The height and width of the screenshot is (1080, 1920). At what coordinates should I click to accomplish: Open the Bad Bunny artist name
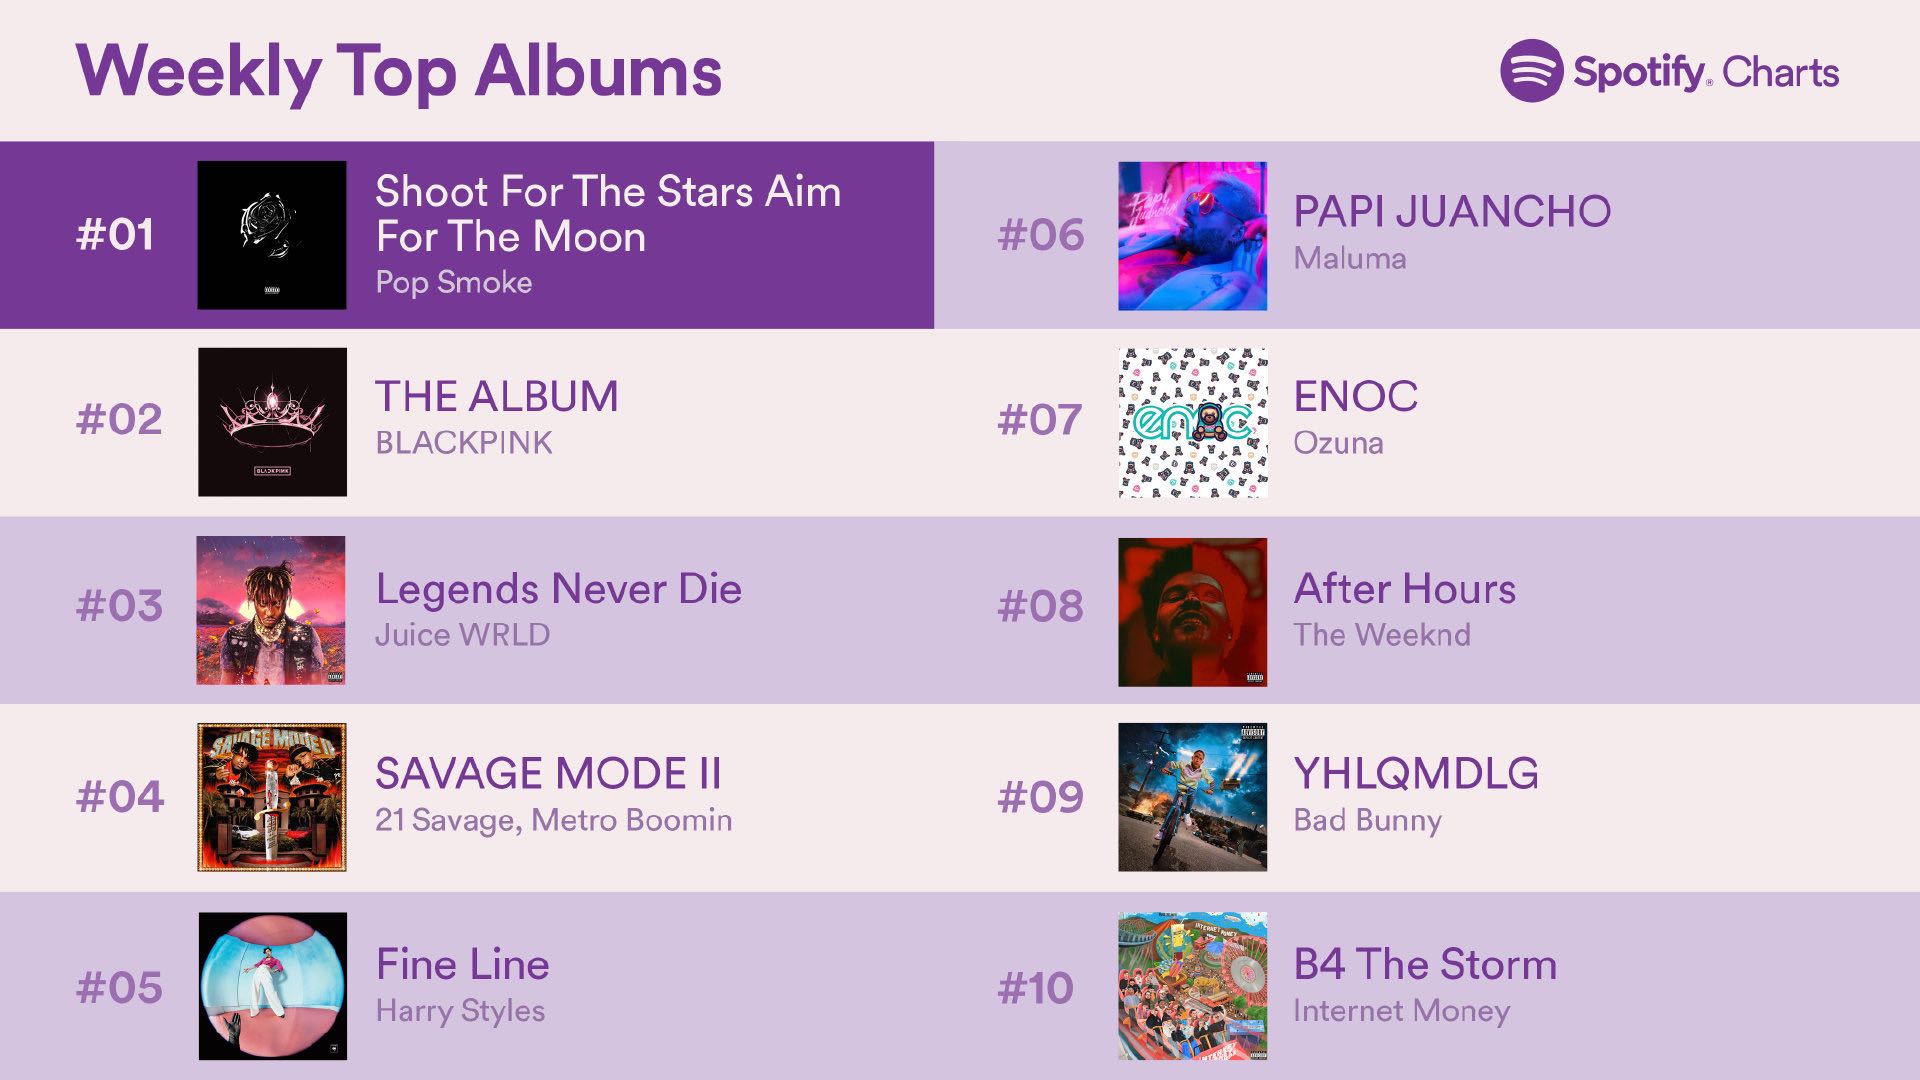[1367, 820]
